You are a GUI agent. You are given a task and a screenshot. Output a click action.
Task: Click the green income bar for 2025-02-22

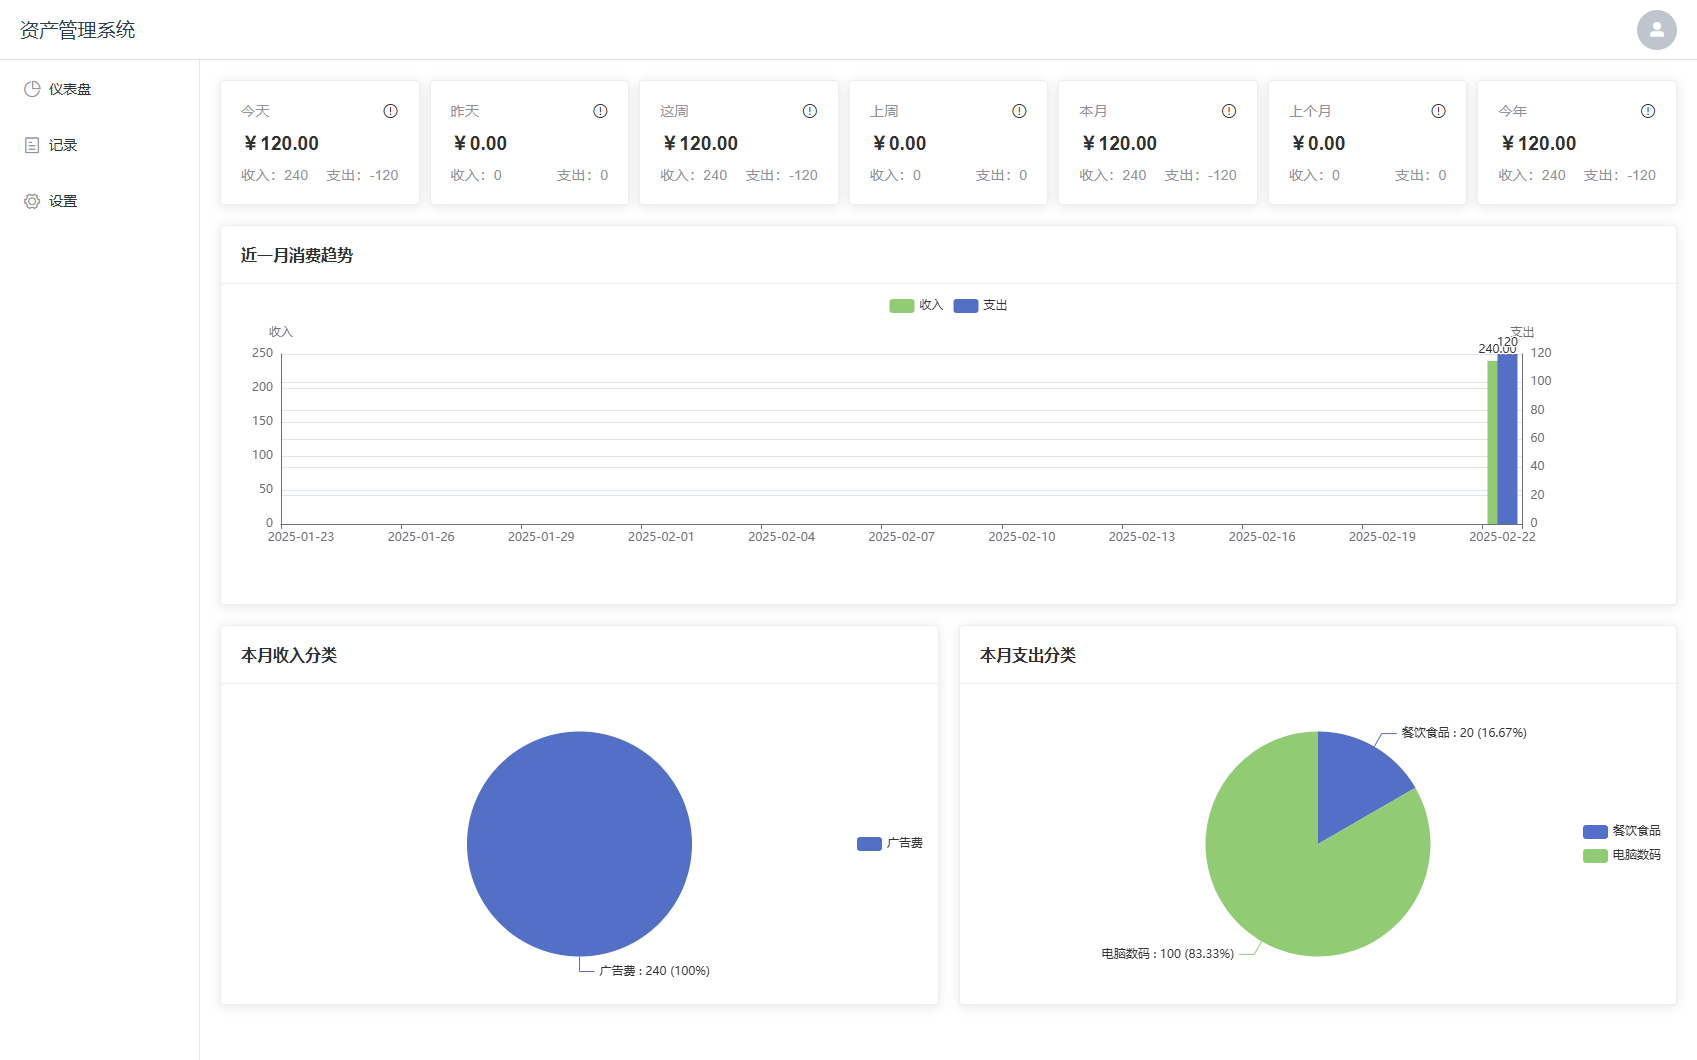click(x=1492, y=442)
